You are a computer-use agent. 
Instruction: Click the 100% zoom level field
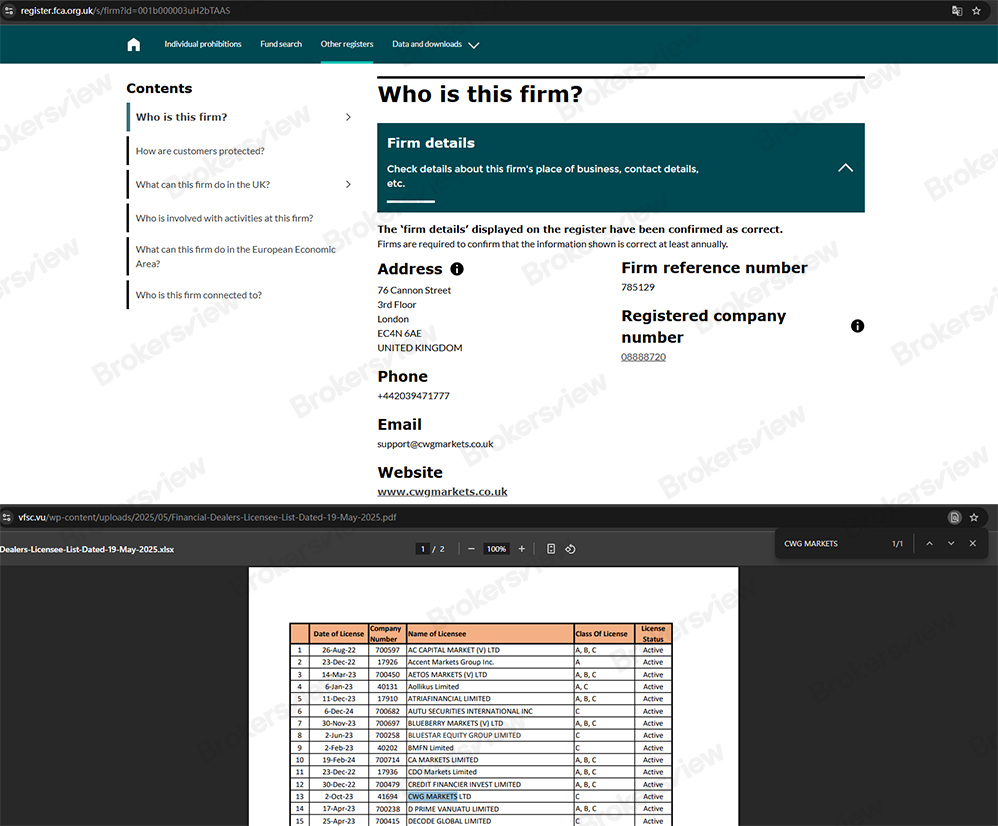pos(496,549)
